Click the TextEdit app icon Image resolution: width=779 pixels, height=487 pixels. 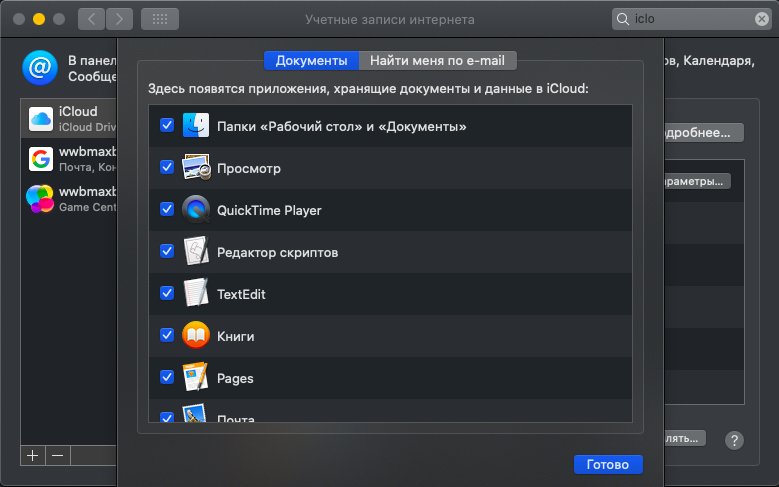point(196,293)
